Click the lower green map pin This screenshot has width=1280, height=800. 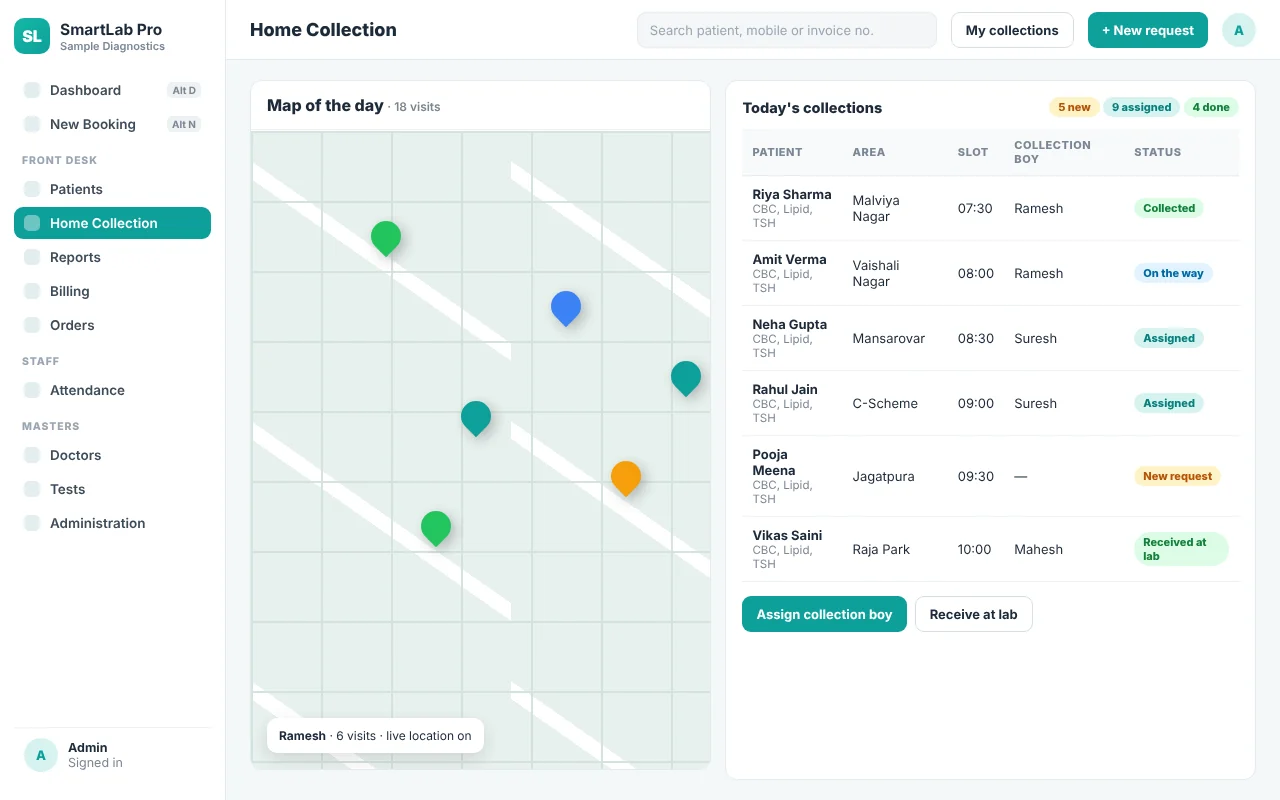pos(436,528)
